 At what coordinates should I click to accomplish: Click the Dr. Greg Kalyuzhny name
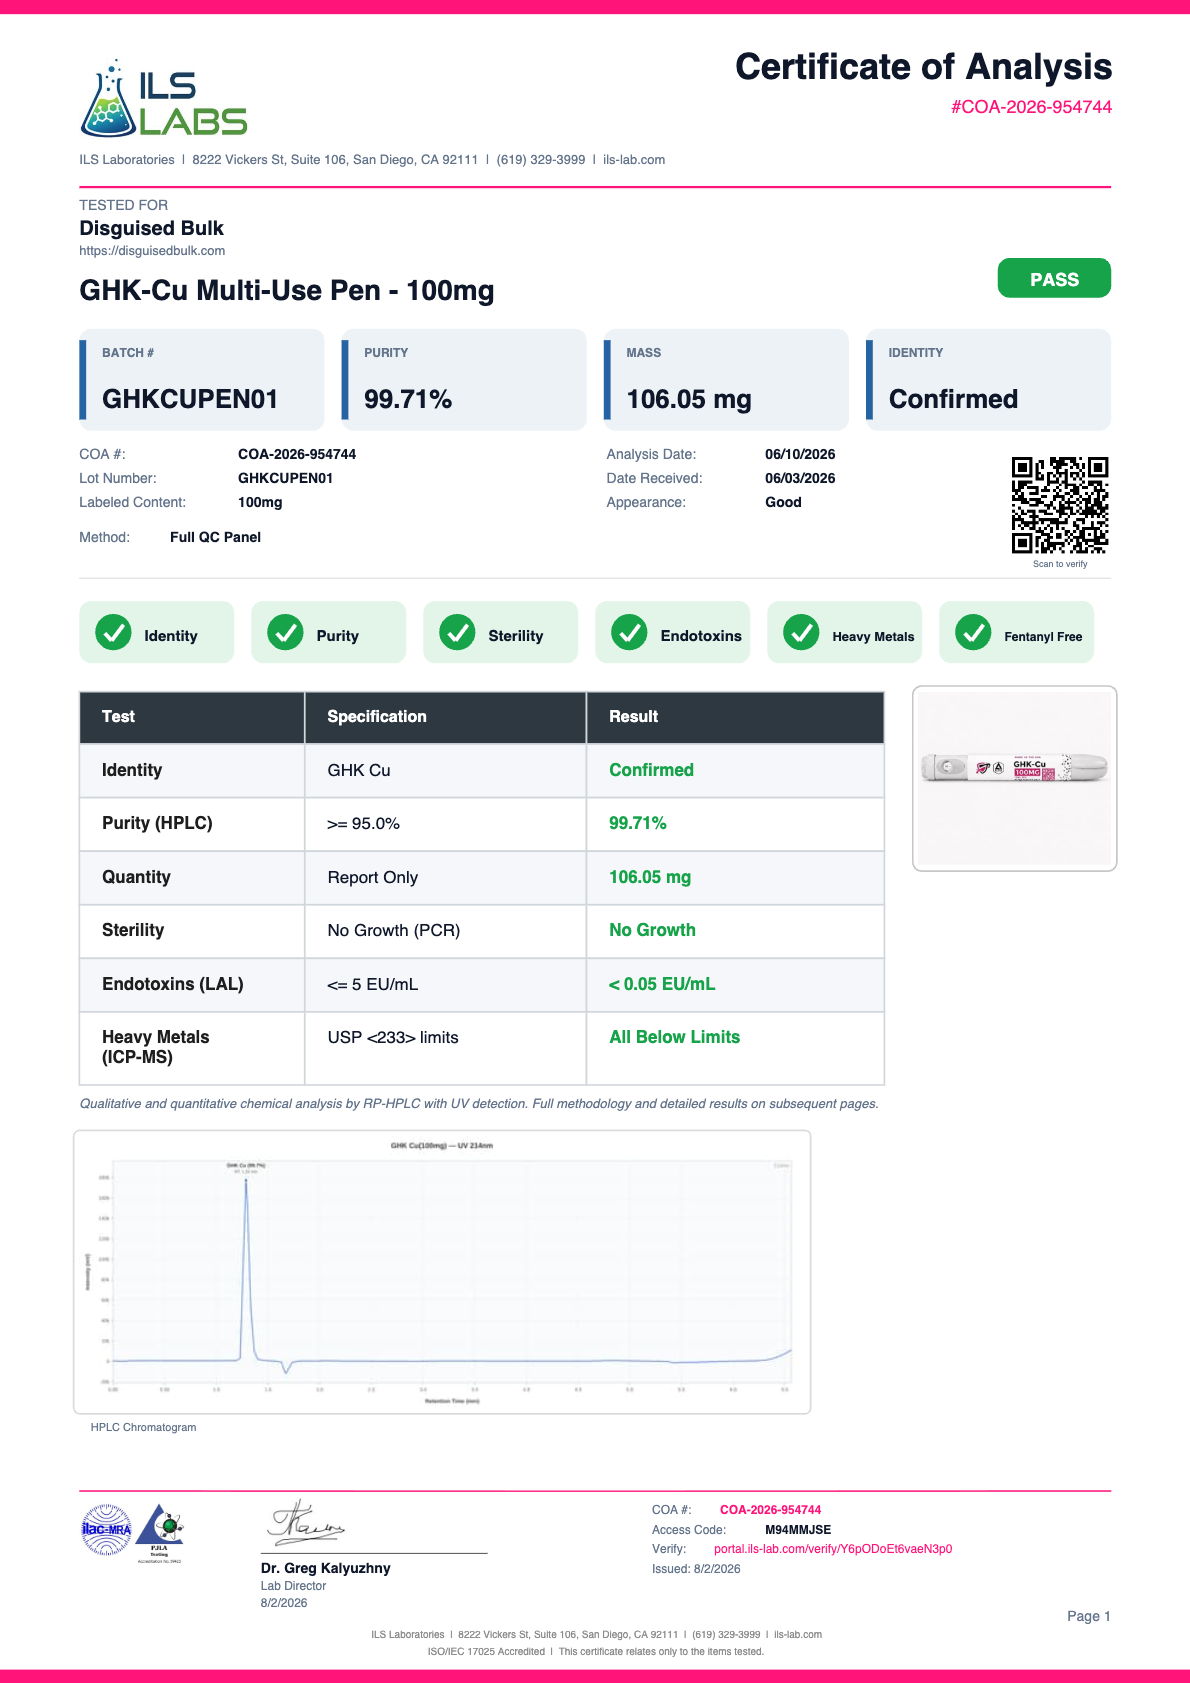326,1568
